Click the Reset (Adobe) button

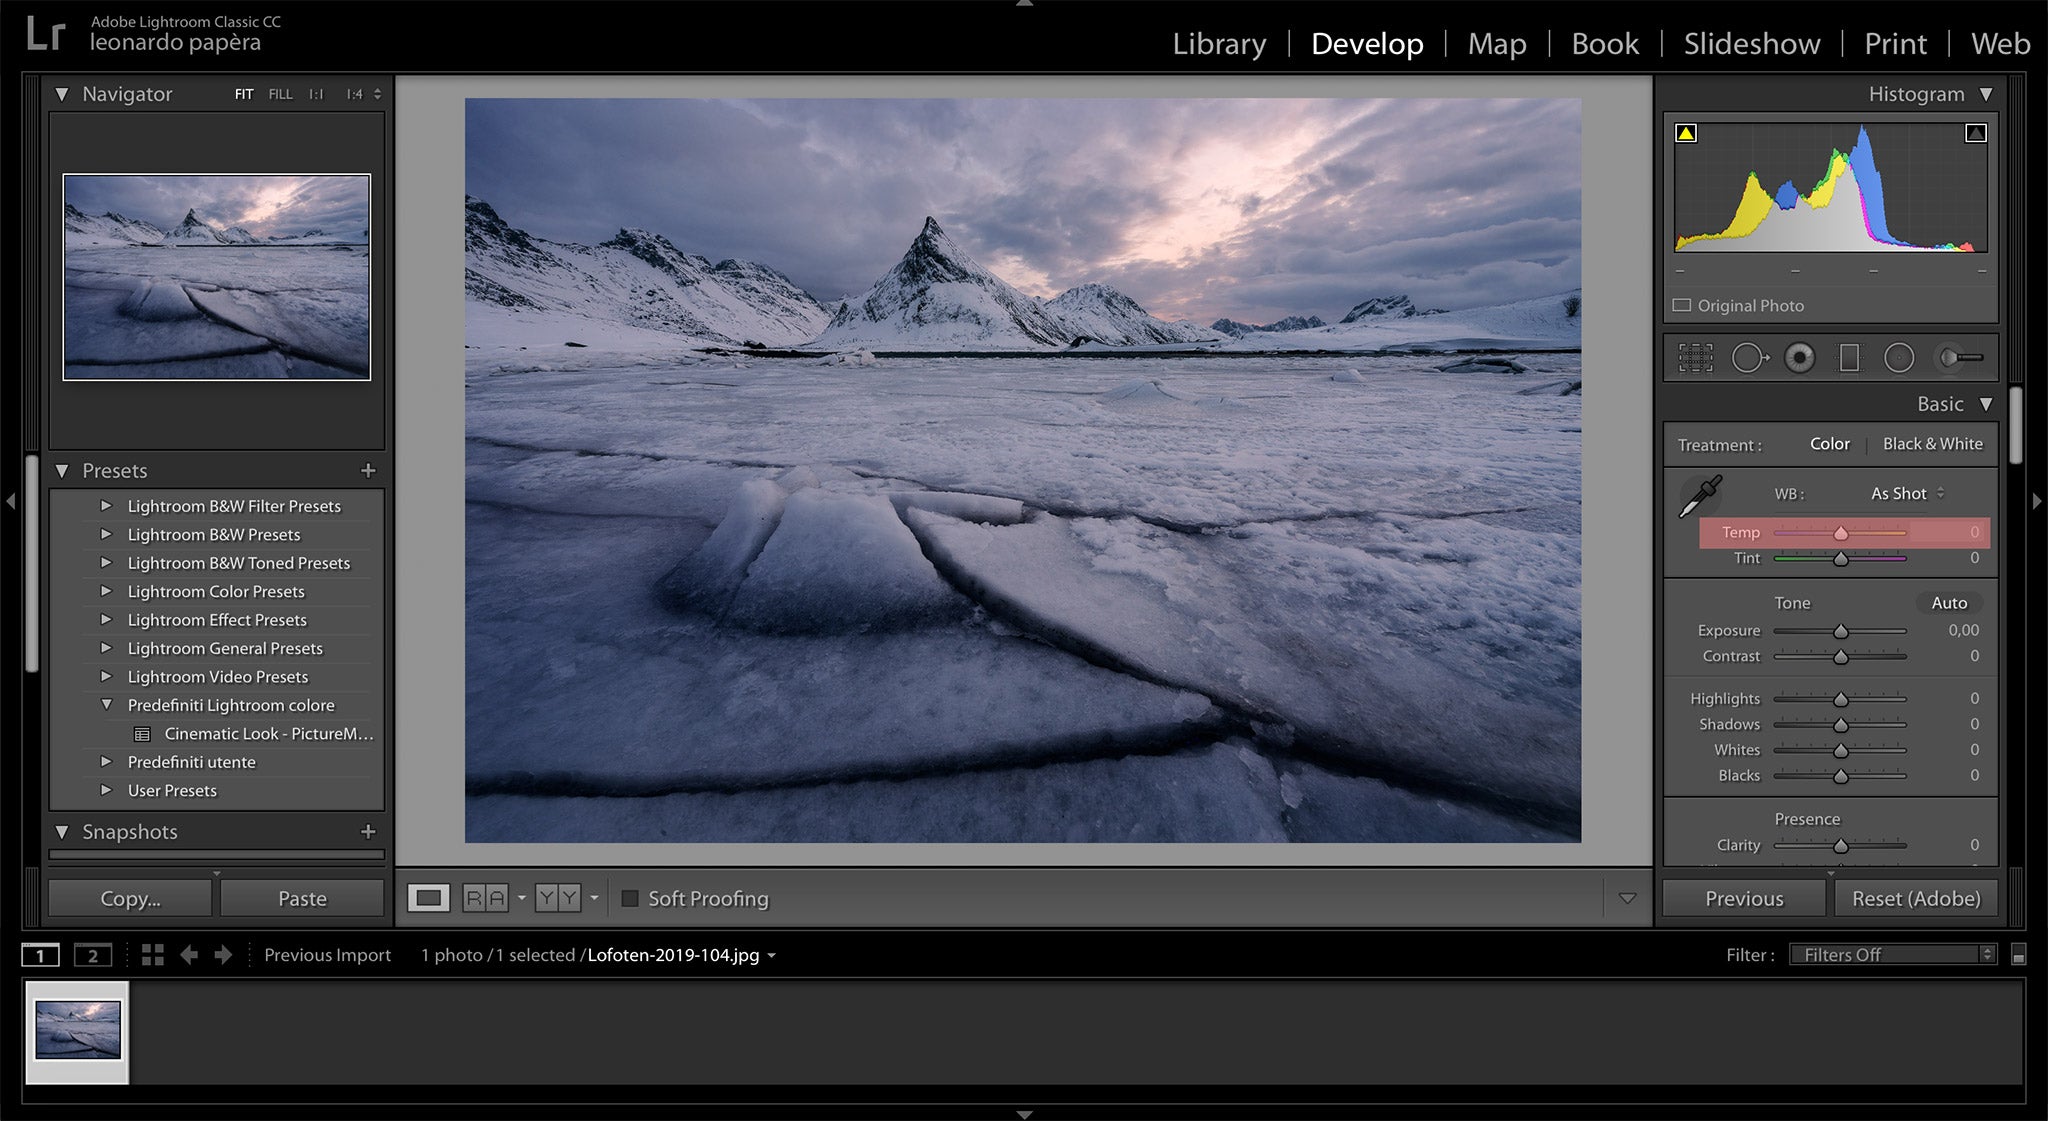(1915, 898)
